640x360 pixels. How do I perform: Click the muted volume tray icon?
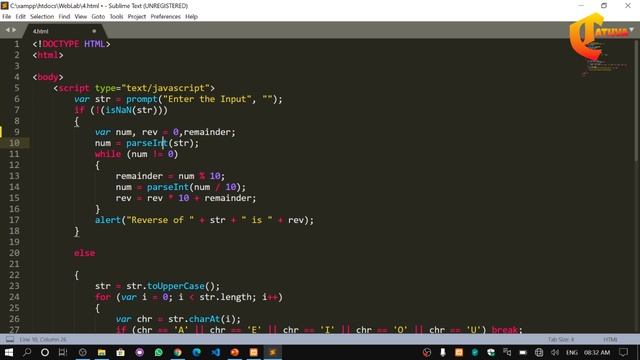(555, 352)
